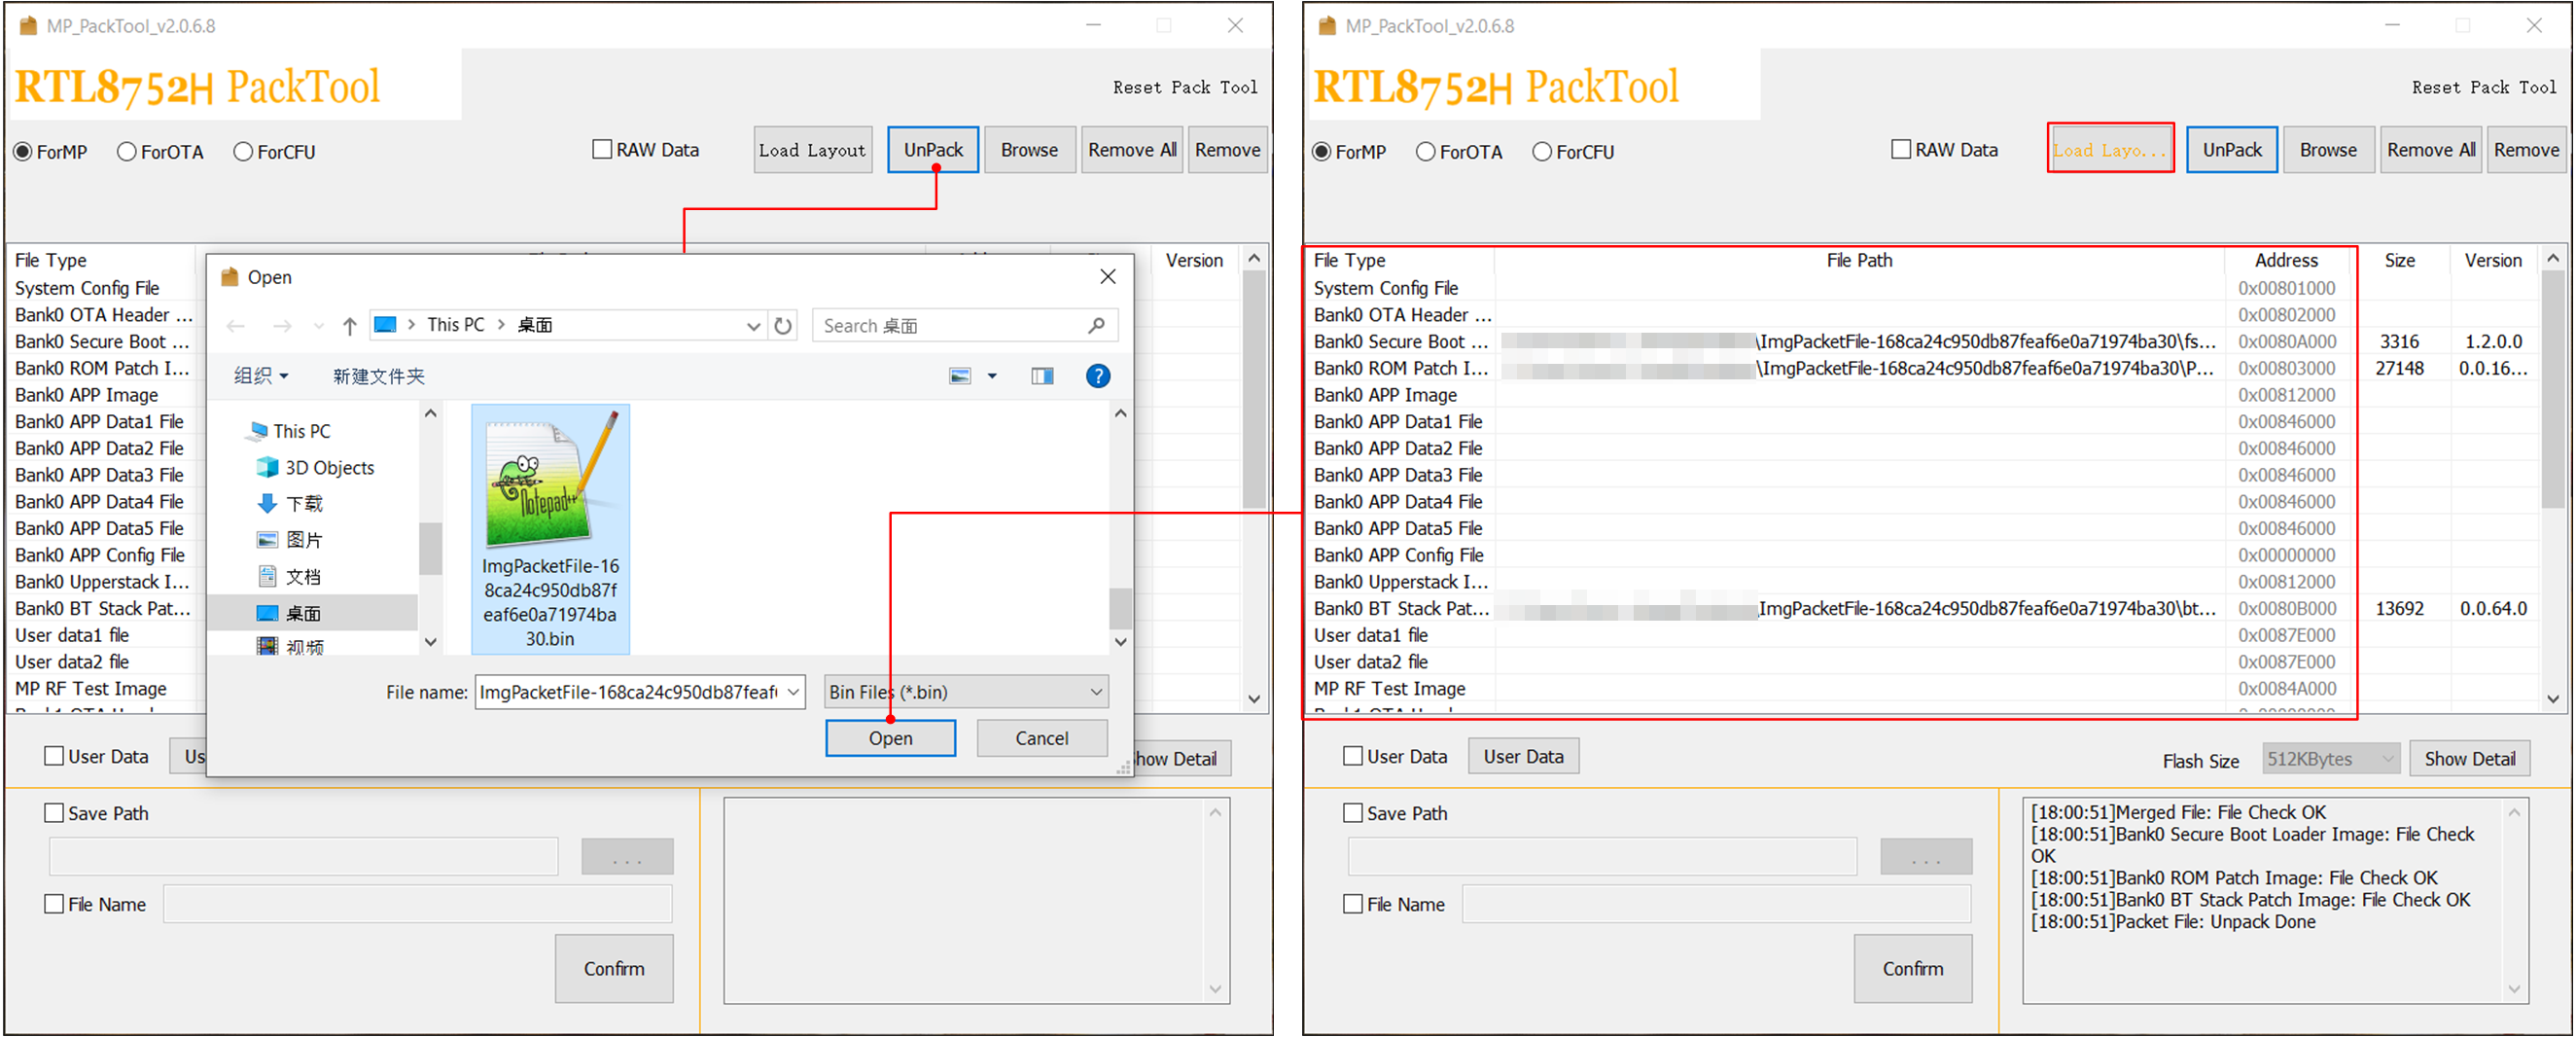Image resolution: width=2576 pixels, height=1037 pixels.
Task: Open the 组织 organize menu
Action: coord(261,376)
